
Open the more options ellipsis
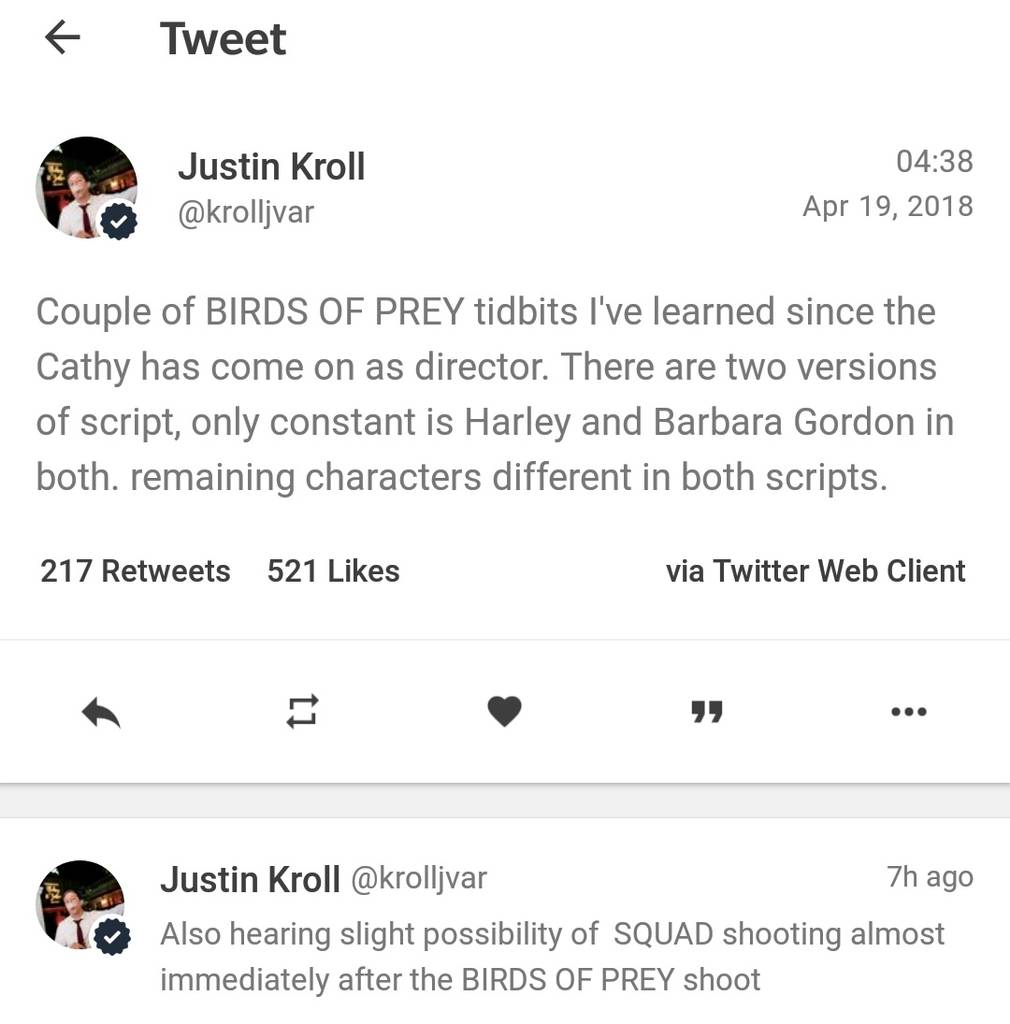[908, 712]
